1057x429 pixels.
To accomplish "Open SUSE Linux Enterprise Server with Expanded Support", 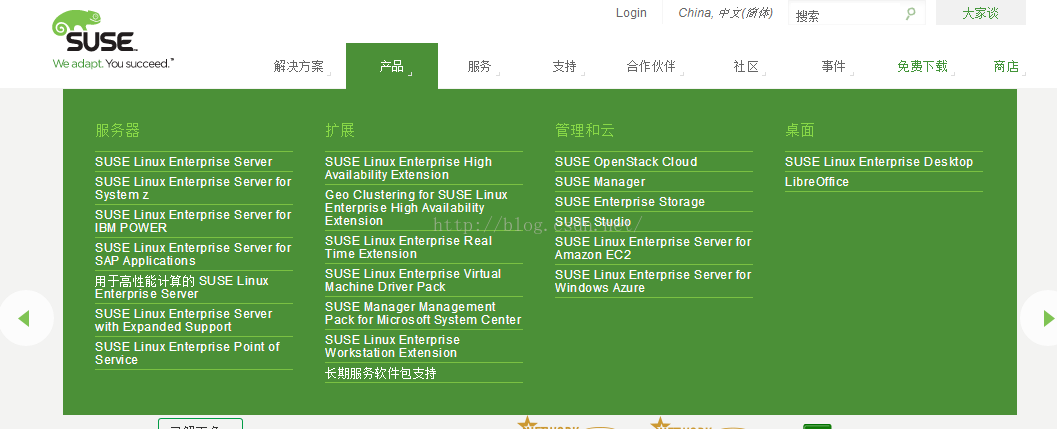I will 183,320.
